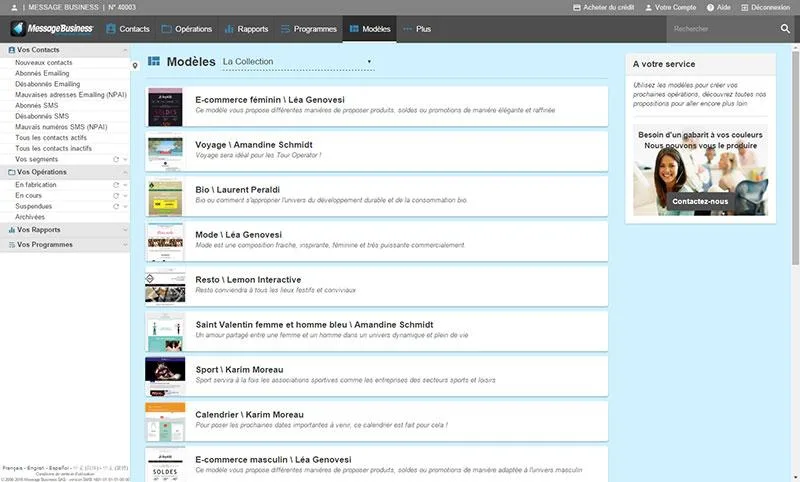The image size is (800, 482).
Task: Expand the Vos Programmes section
Action: click(x=125, y=245)
